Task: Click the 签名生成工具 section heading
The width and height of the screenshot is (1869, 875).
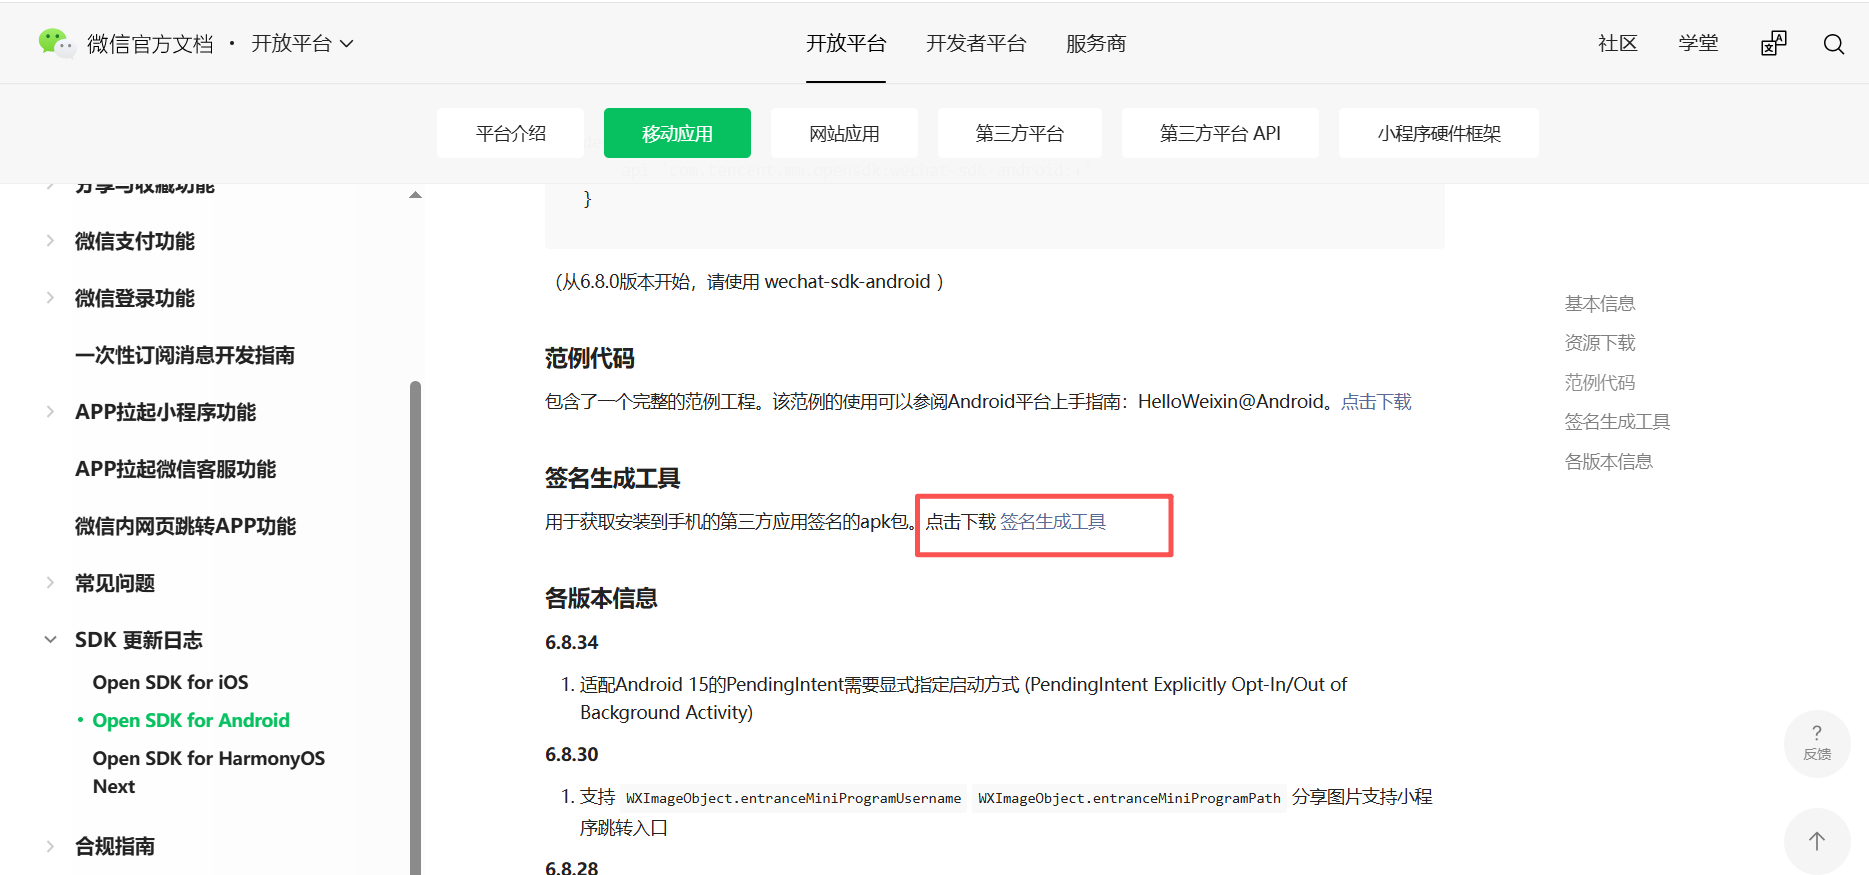Action: coord(612,478)
